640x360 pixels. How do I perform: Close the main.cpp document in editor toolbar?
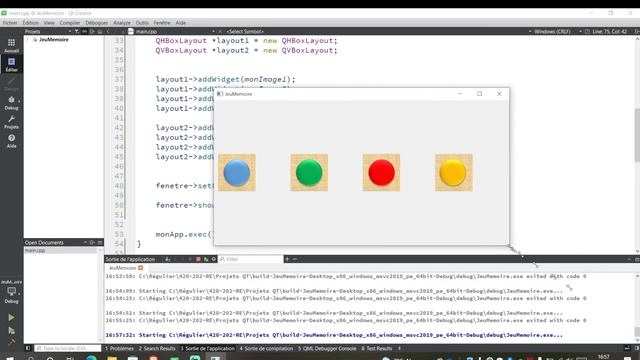(220, 31)
